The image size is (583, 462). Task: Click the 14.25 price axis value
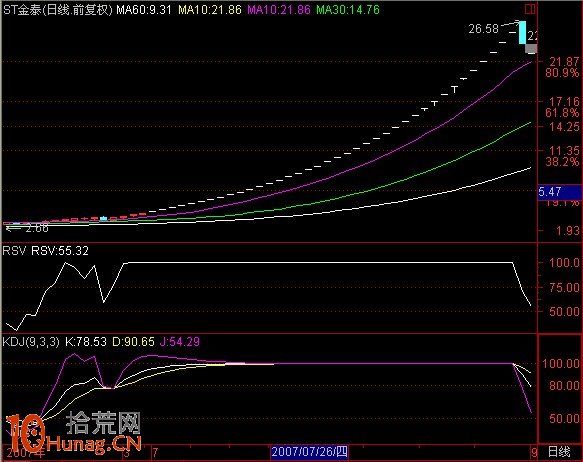[x=564, y=127]
